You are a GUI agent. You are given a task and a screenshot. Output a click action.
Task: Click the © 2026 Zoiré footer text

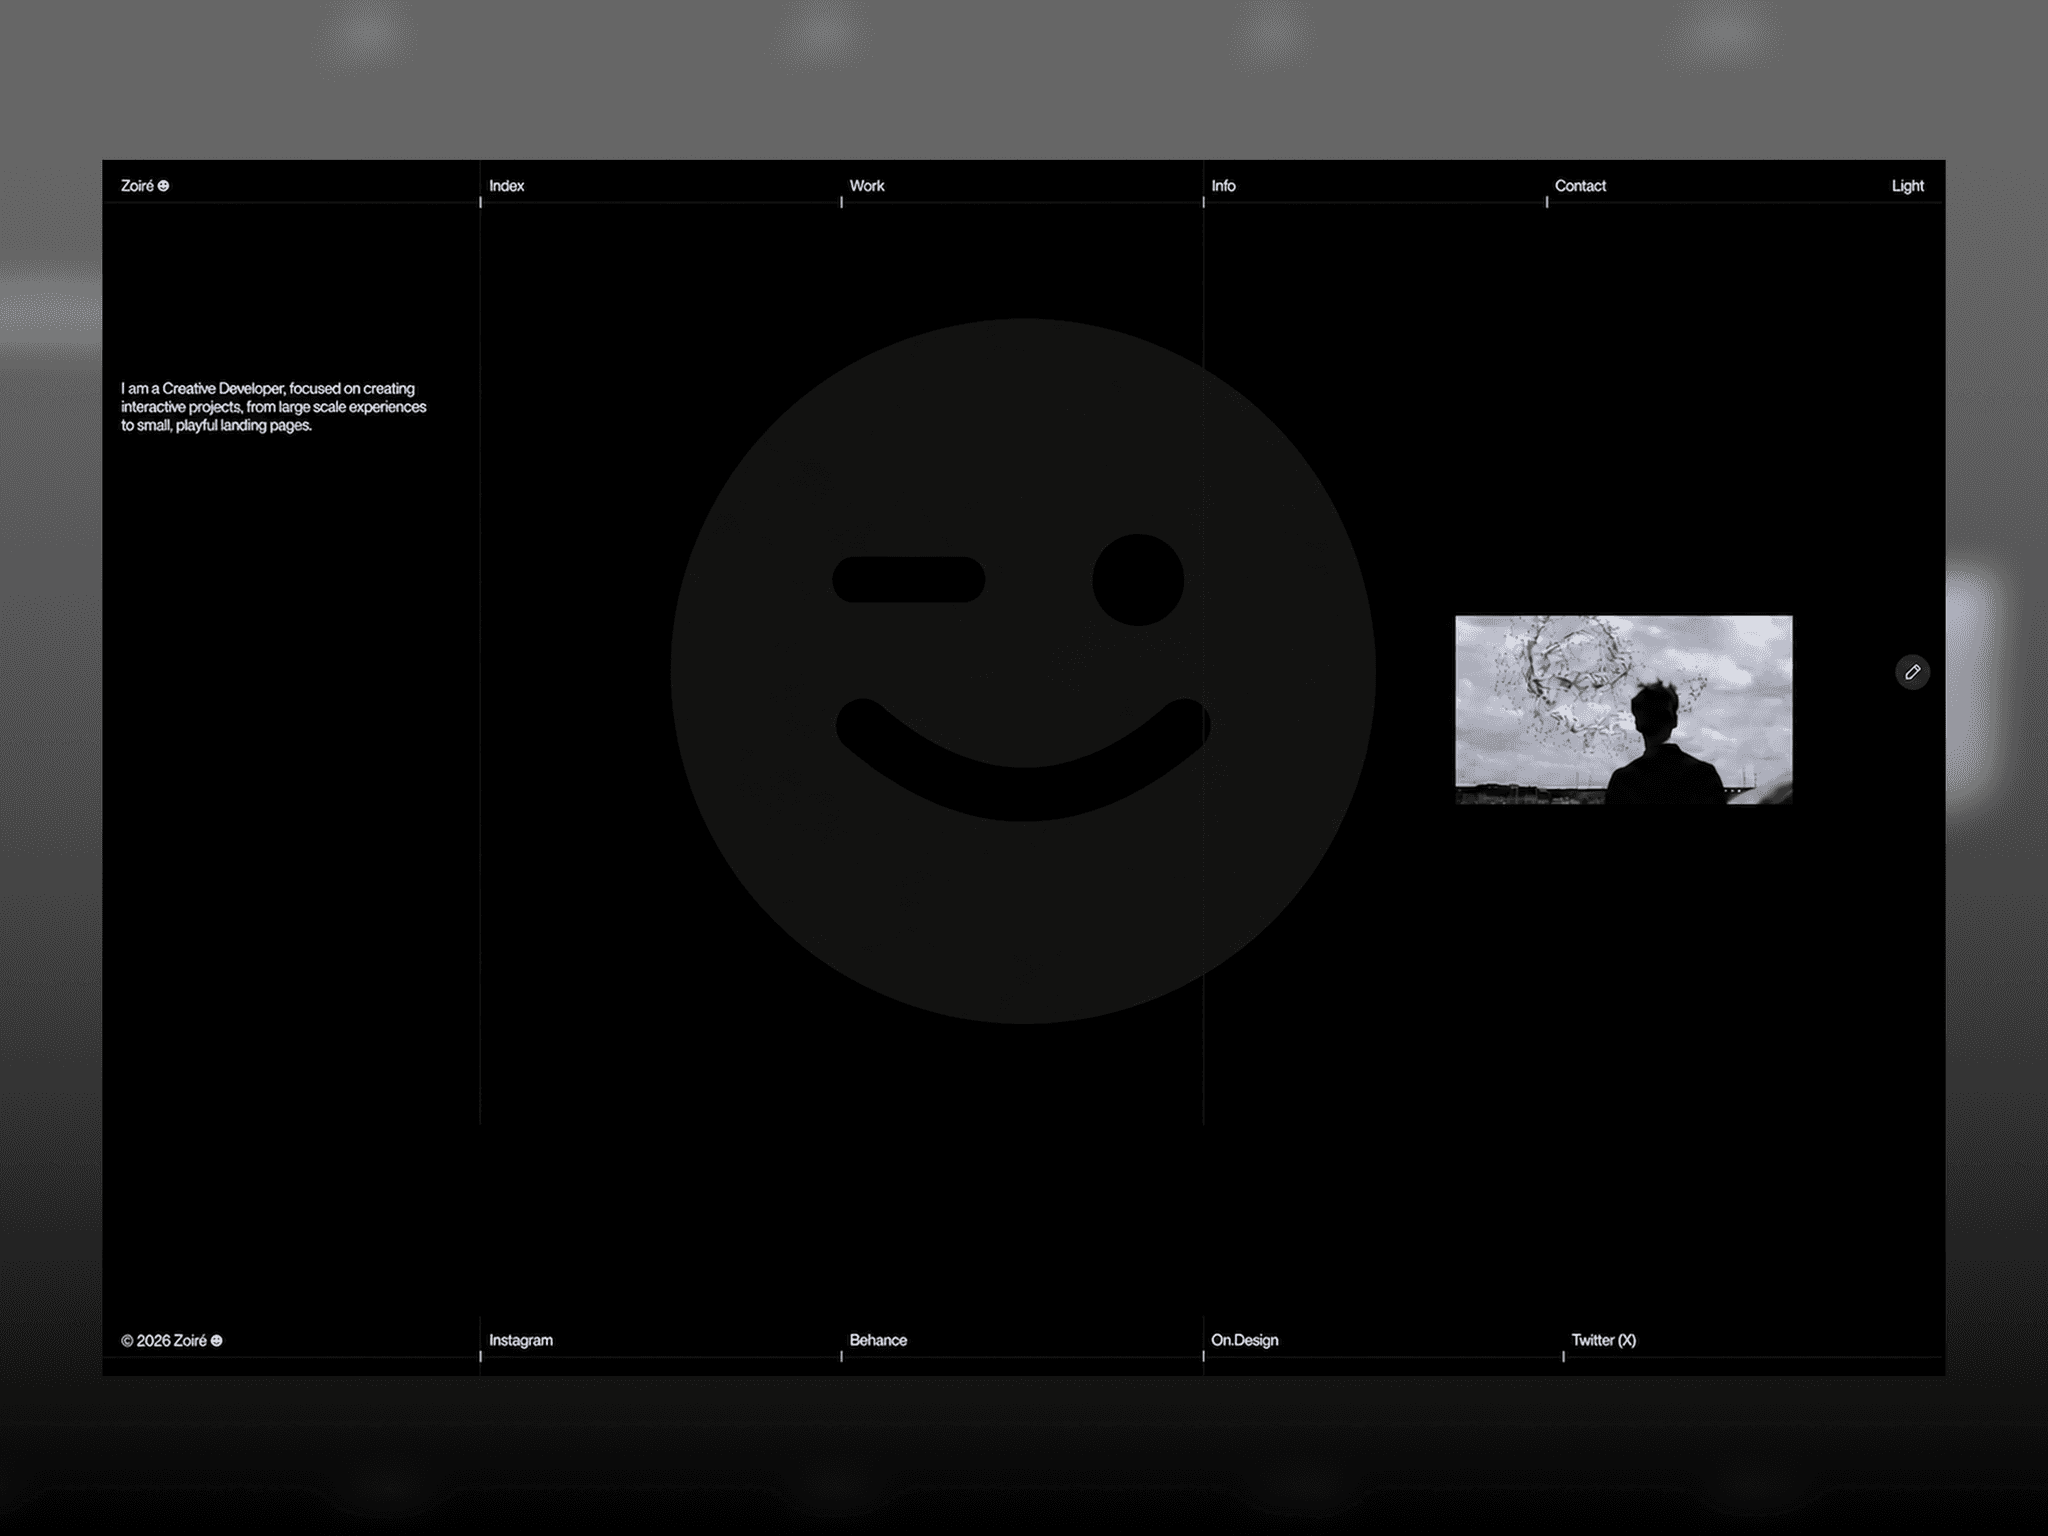pyautogui.click(x=172, y=1340)
